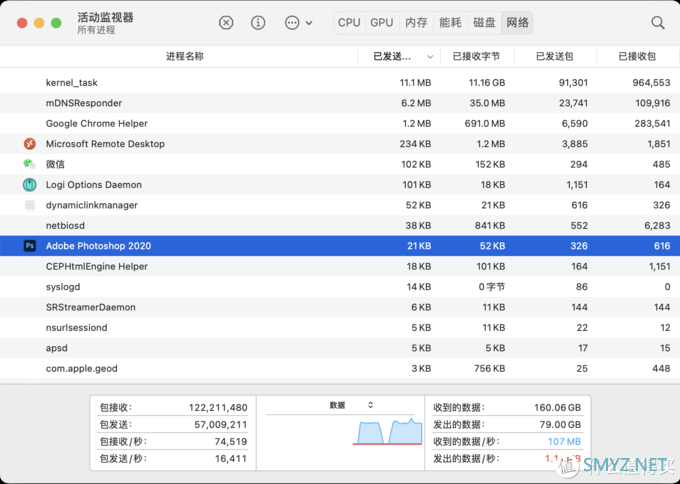This screenshot has height=484, width=680.
Task: Sort by 已发送包 column header
Action: 555,56
